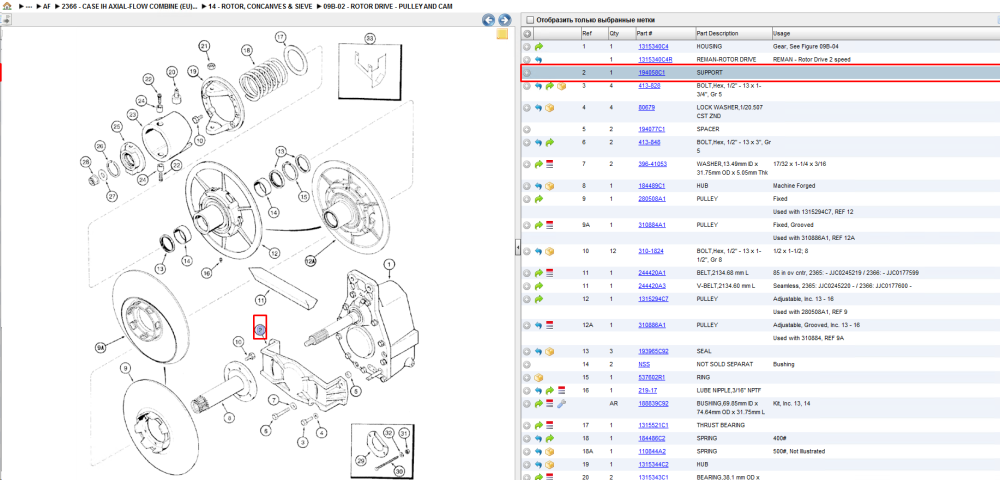
Task: Open the collapsed '...' breadcrumb level
Action: click(28, 6)
